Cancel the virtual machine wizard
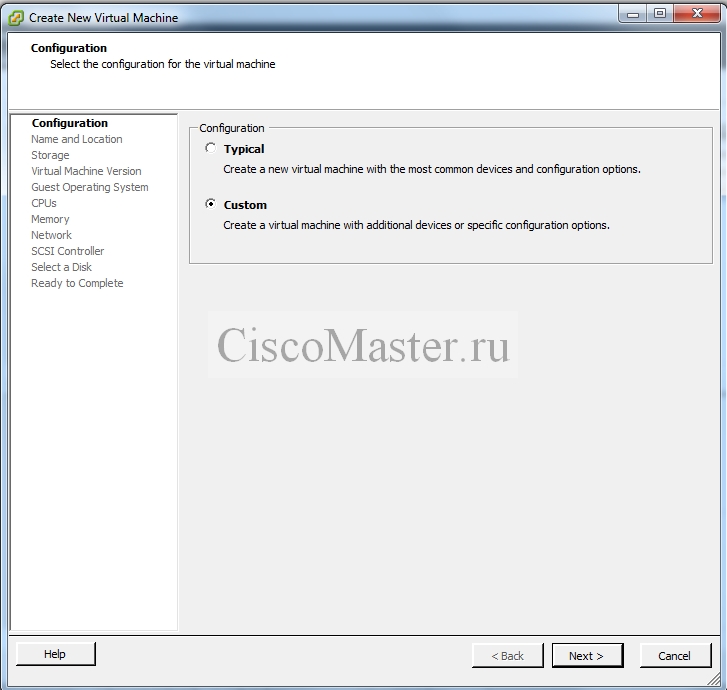This screenshot has width=727, height=690. [x=675, y=656]
